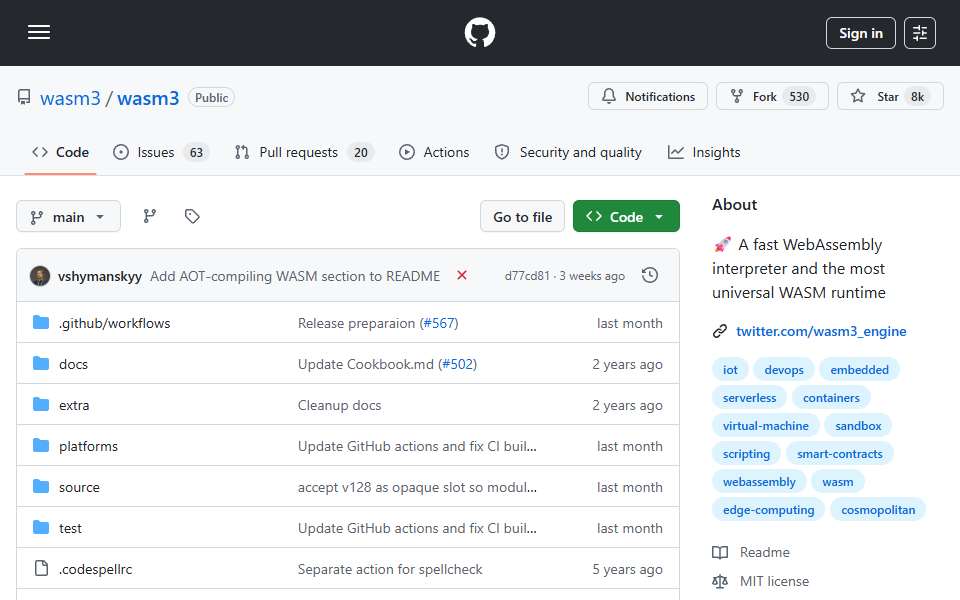Select the edge-computing topic tag

pos(768,511)
